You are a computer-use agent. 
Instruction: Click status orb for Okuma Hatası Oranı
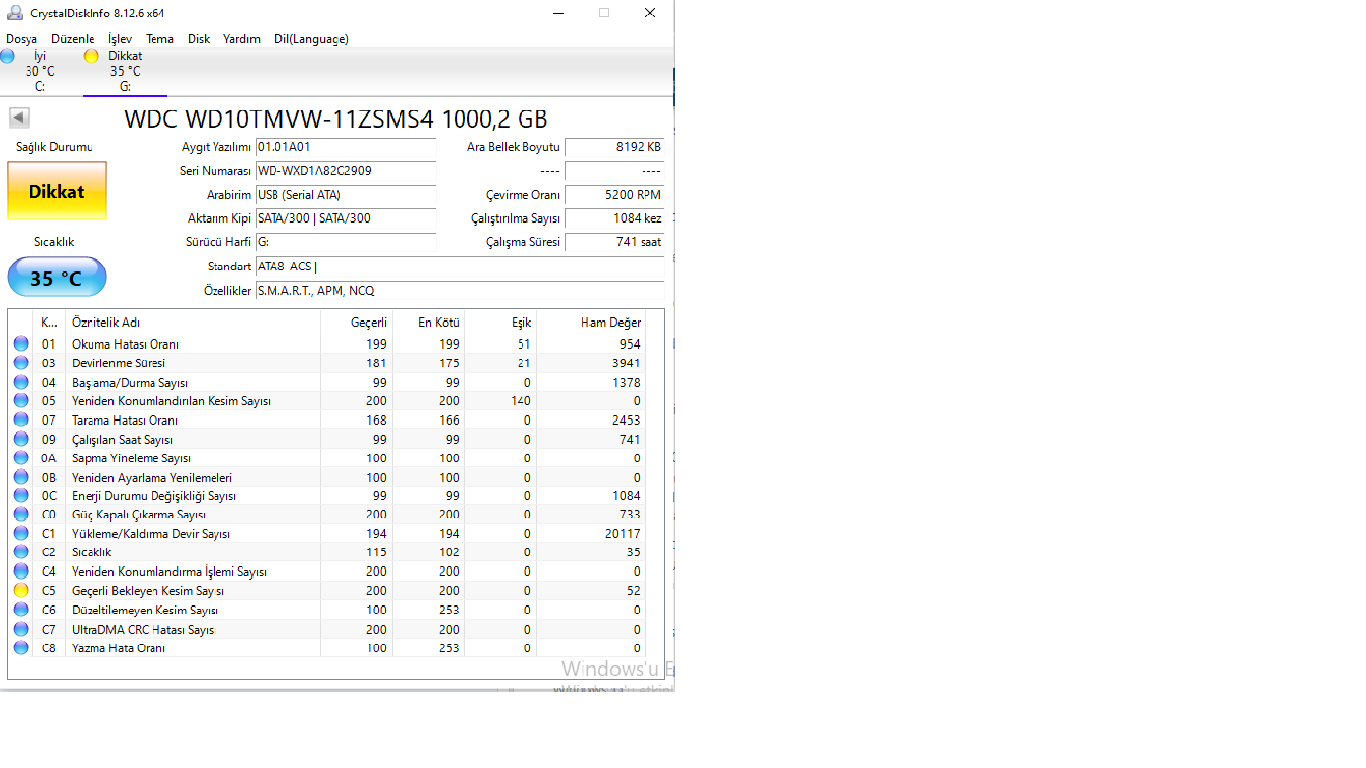coord(21,344)
